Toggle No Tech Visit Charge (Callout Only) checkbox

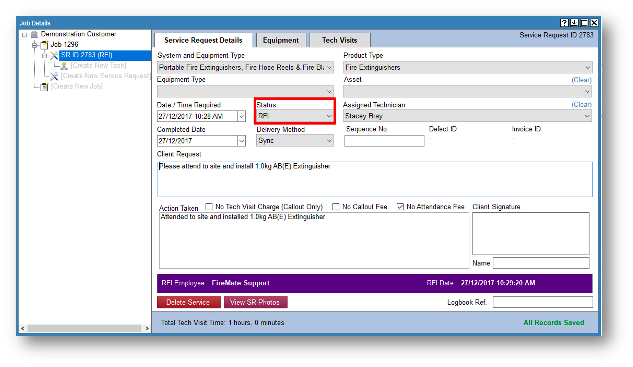click(x=209, y=207)
